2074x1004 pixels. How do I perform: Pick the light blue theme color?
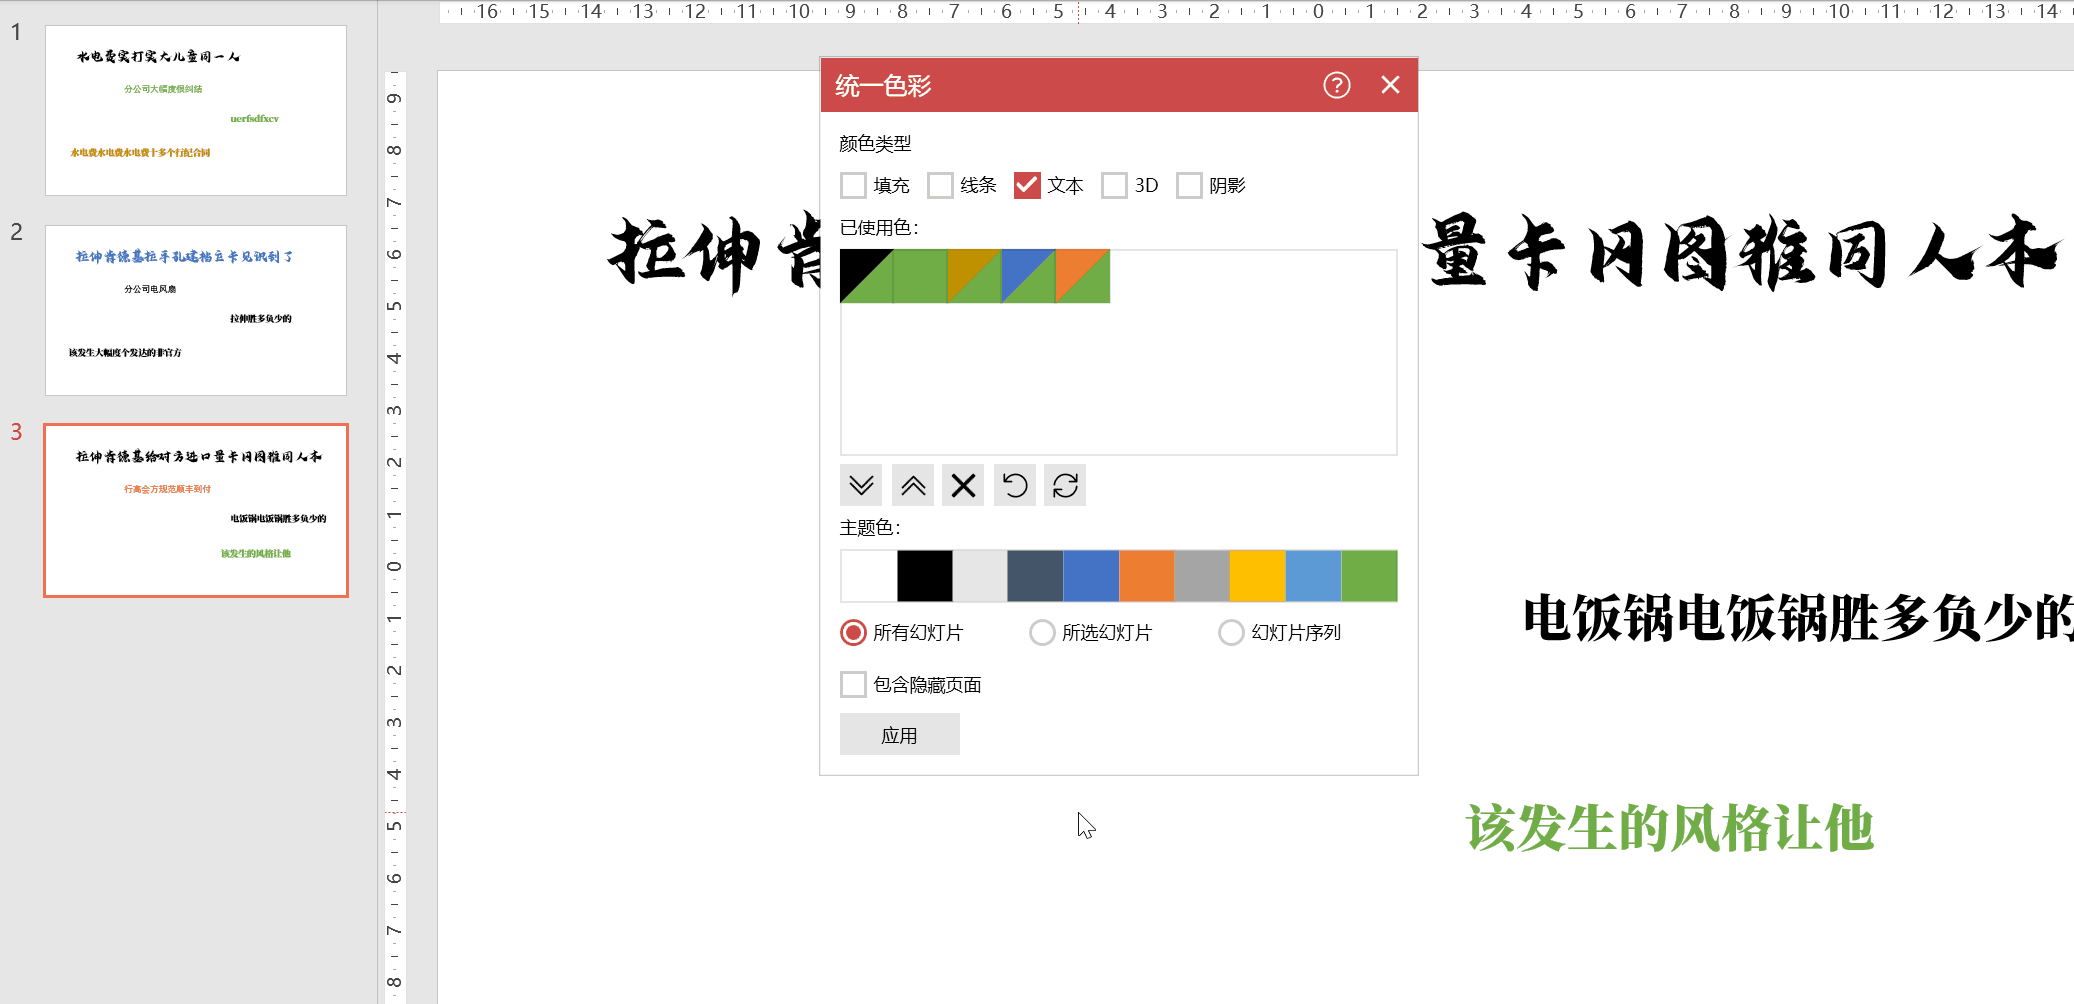click(1314, 576)
